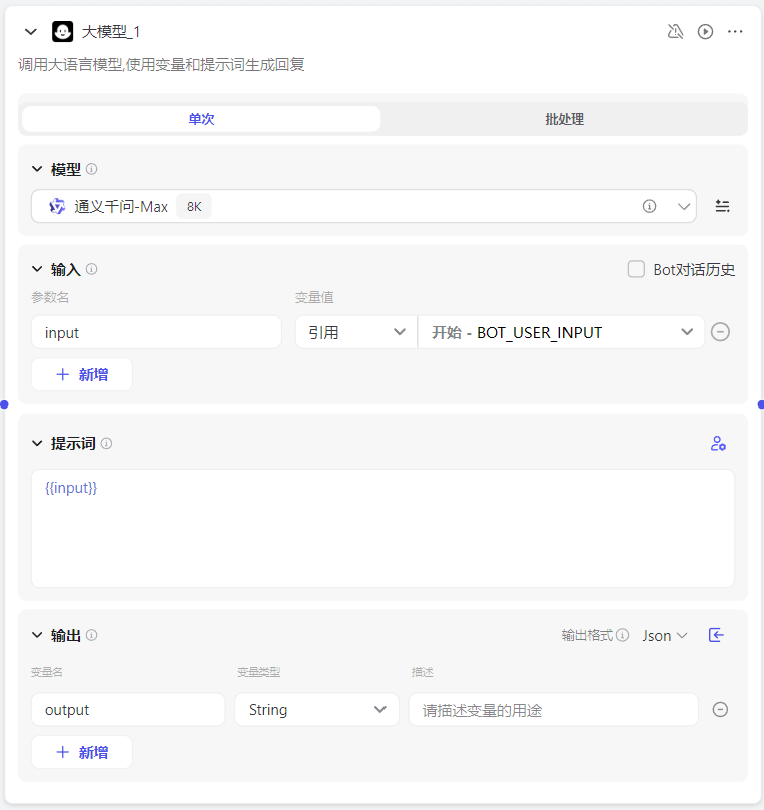Click the prompt library person icon
Viewport: 764px width, 810px height.
click(717, 443)
